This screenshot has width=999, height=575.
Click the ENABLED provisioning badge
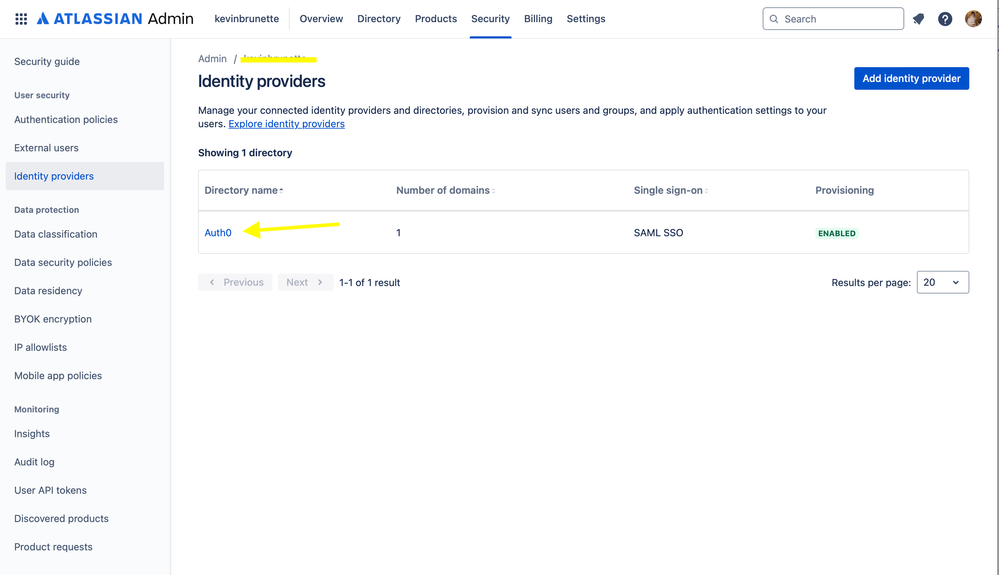tap(837, 233)
